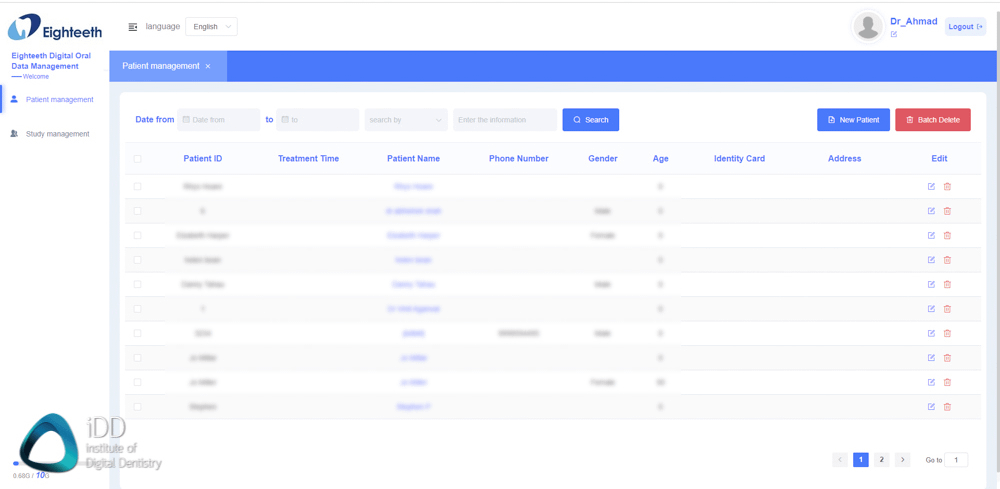Image resolution: width=1000 pixels, height=489 pixels.
Task: Click the New Patient button
Action: [853, 120]
